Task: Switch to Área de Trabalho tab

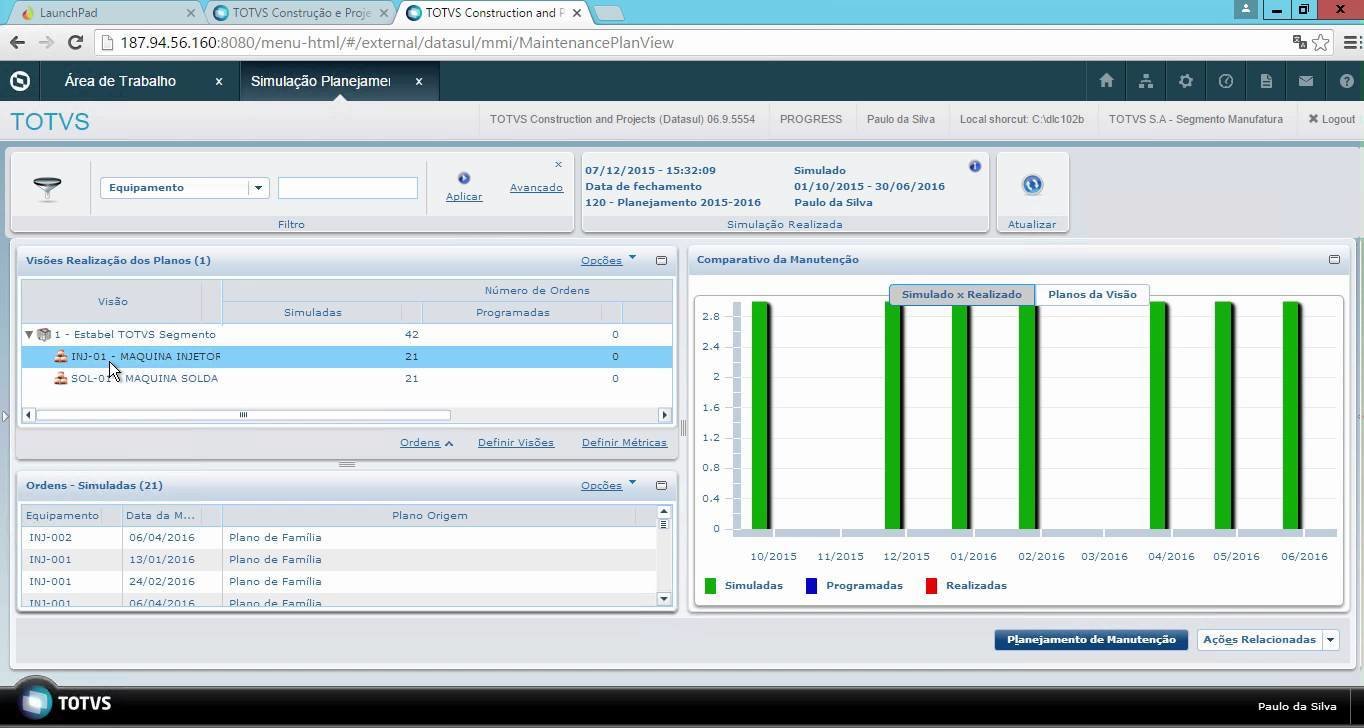Action: coord(120,81)
